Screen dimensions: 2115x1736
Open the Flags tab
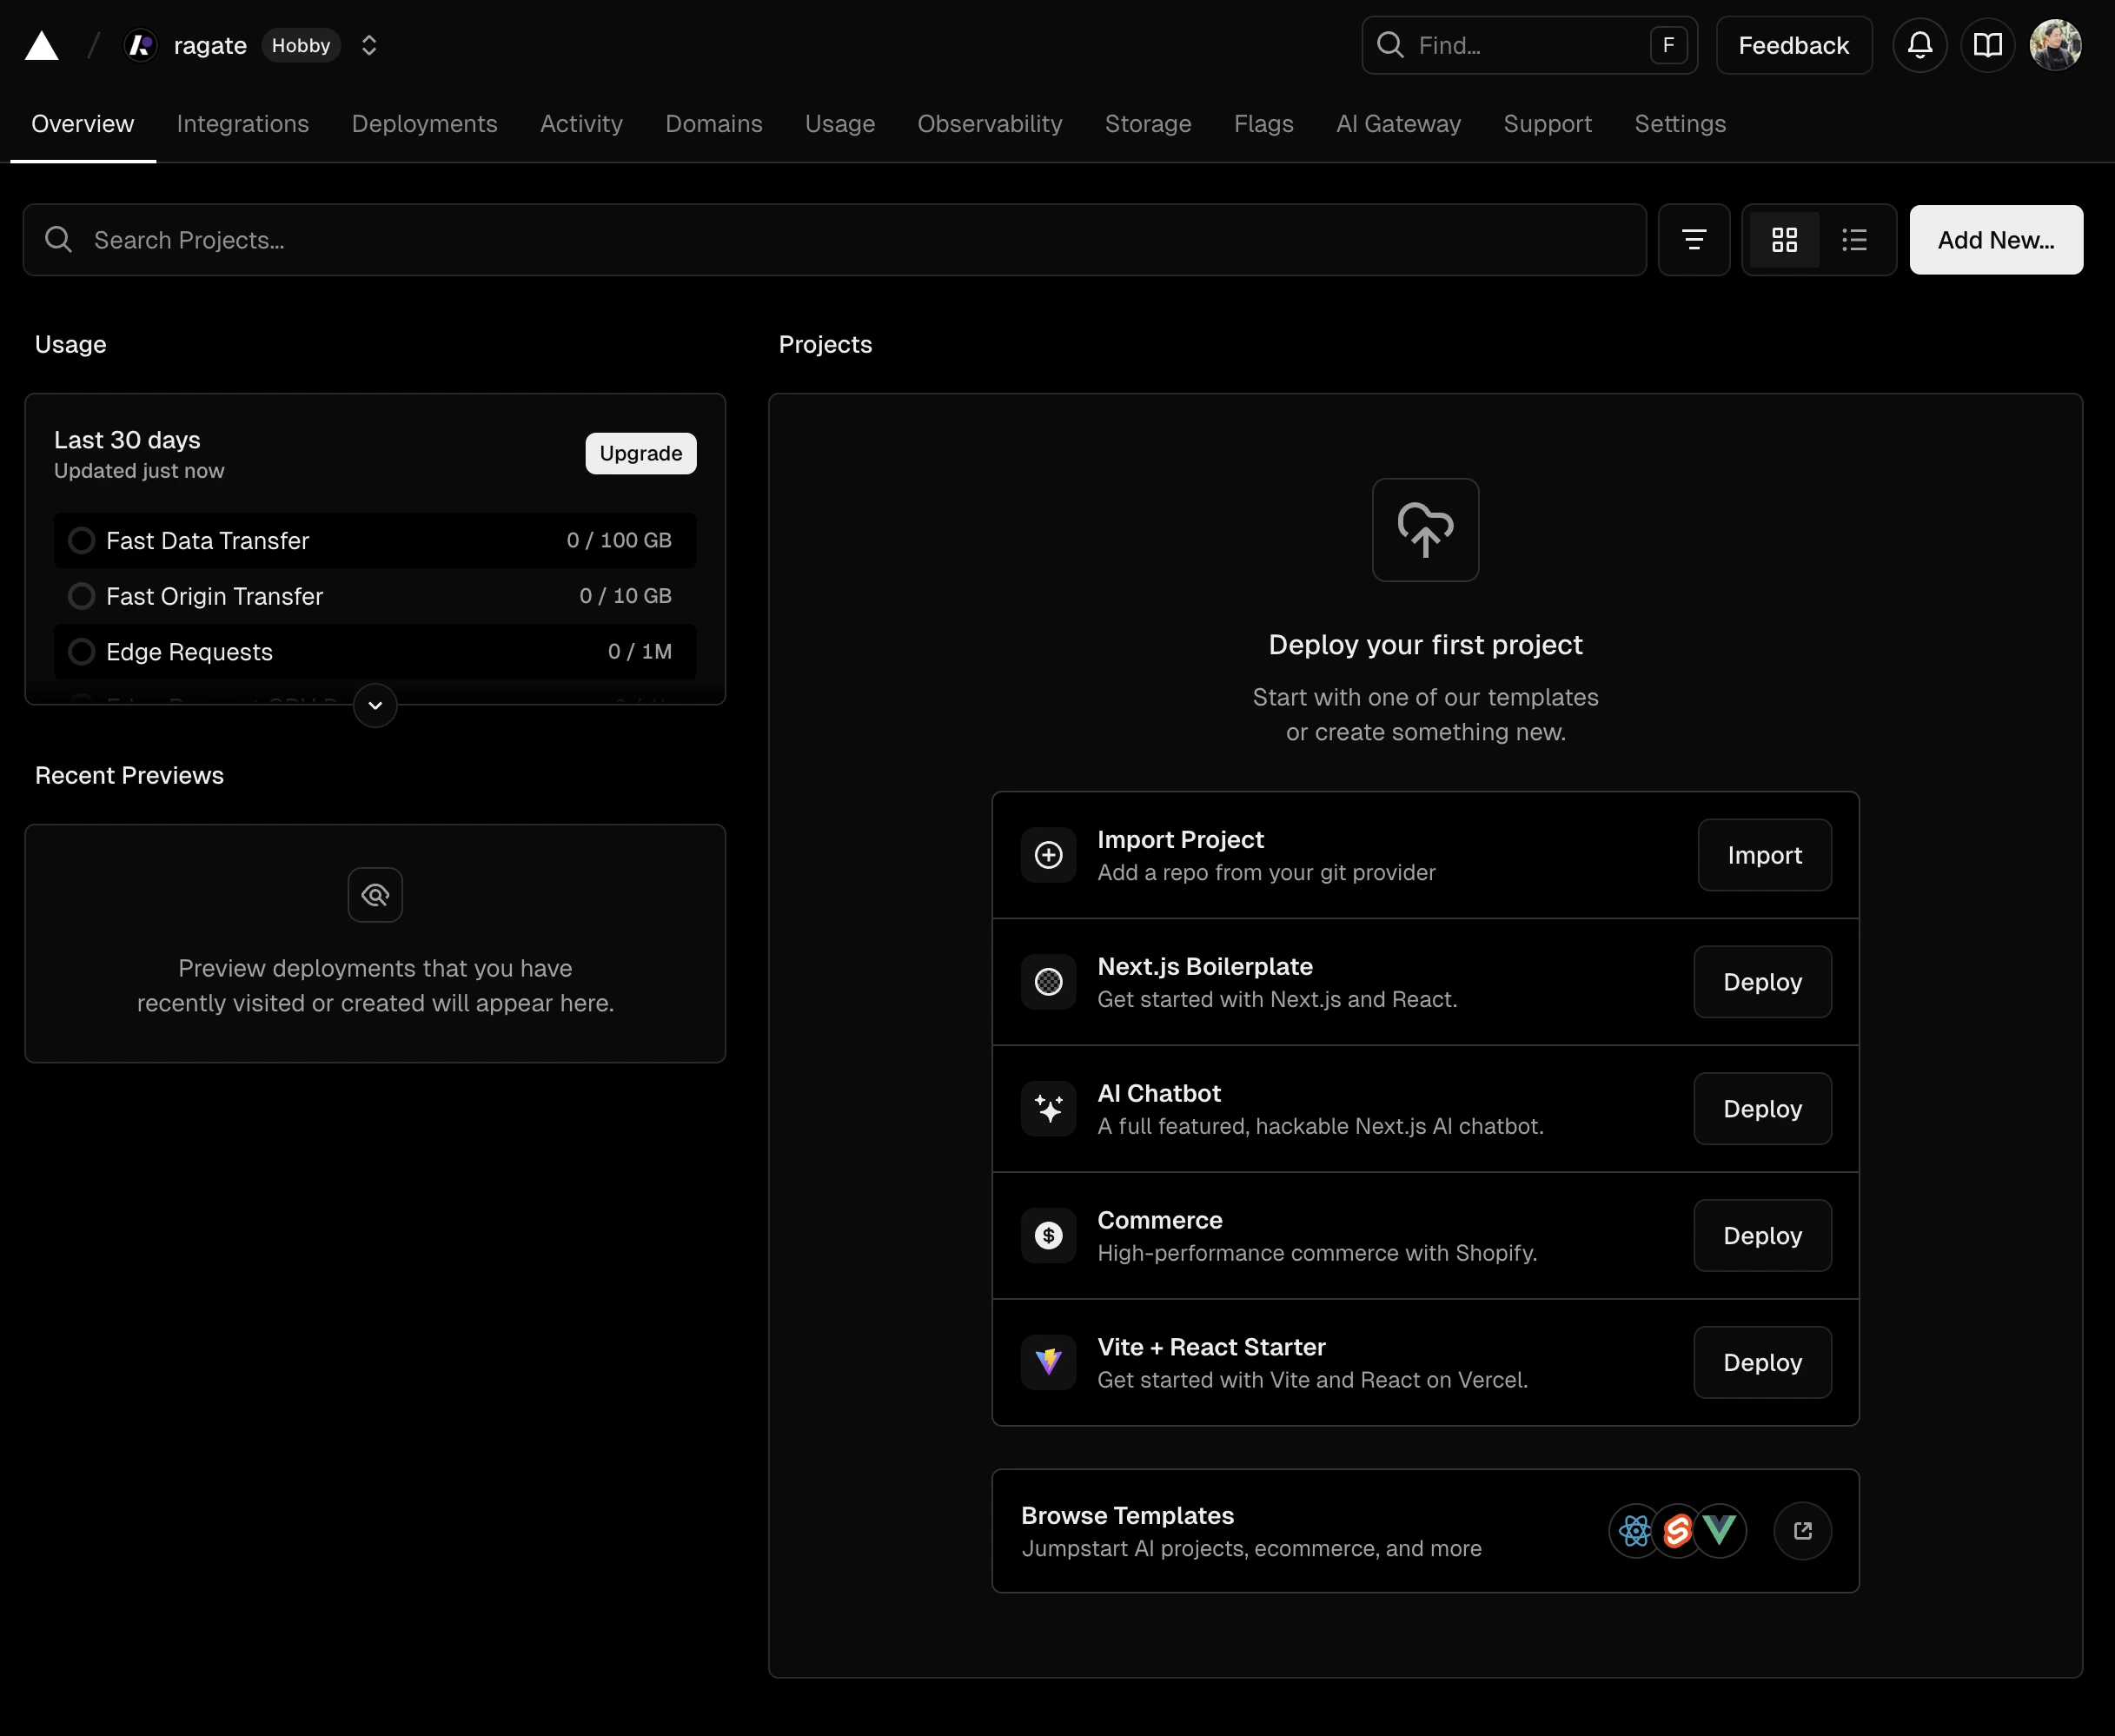click(x=1264, y=124)
